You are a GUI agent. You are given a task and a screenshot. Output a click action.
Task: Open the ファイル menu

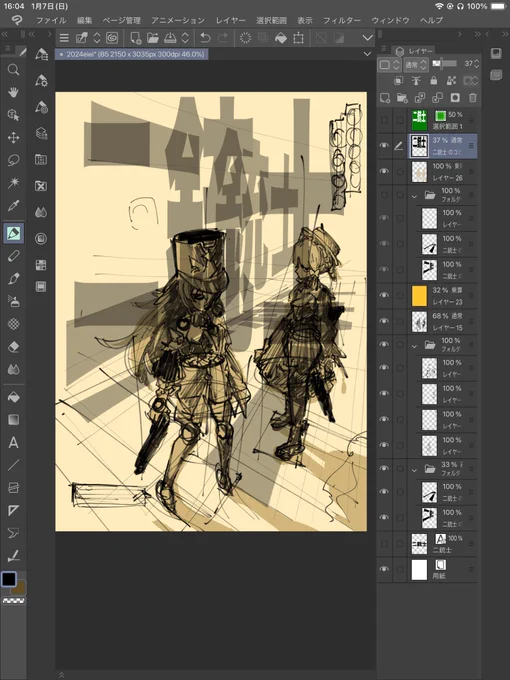51,20
